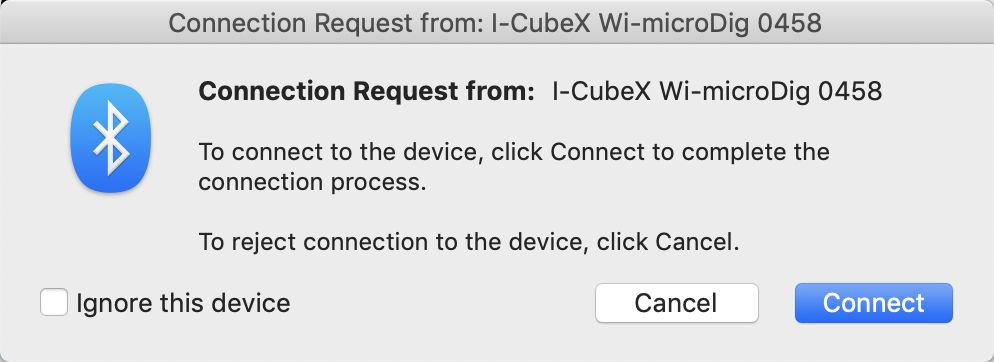The height and width of the screenshot is (362, 994).
Task: Click Cancel to reject the connection
Action: tap(676, 303)
